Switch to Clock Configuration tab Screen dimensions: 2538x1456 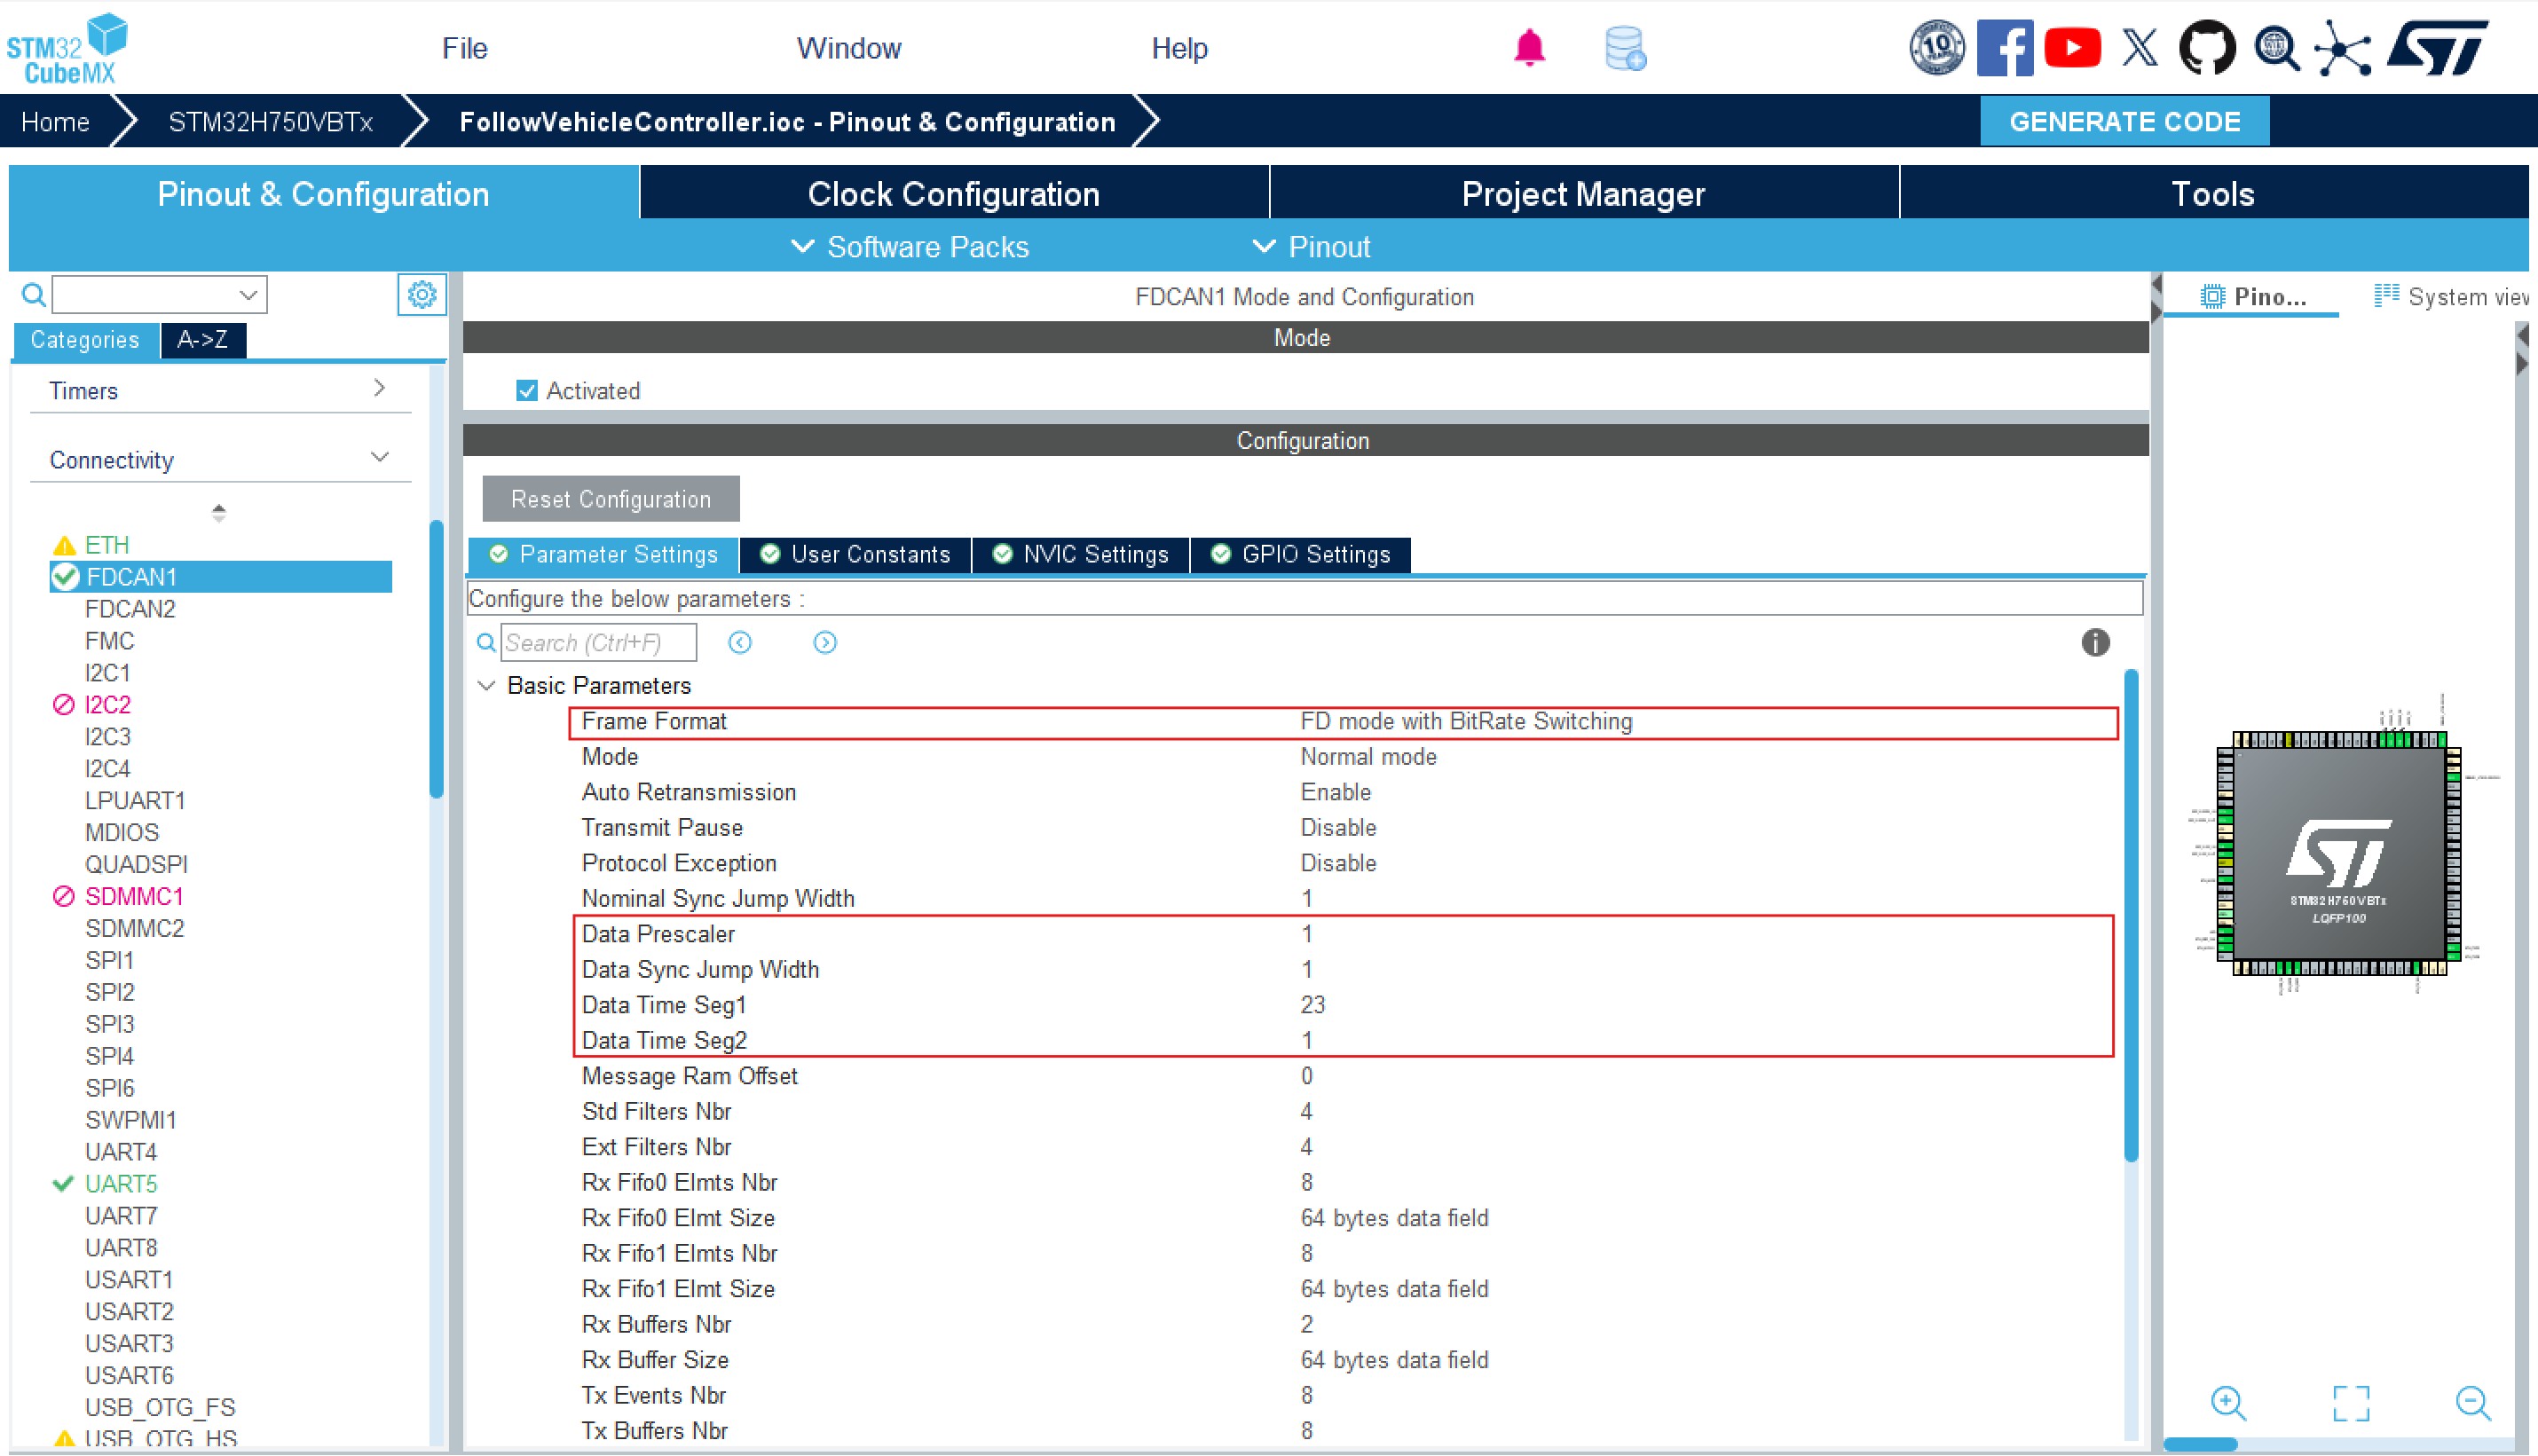pyautogui.click(x=954, y=193)
